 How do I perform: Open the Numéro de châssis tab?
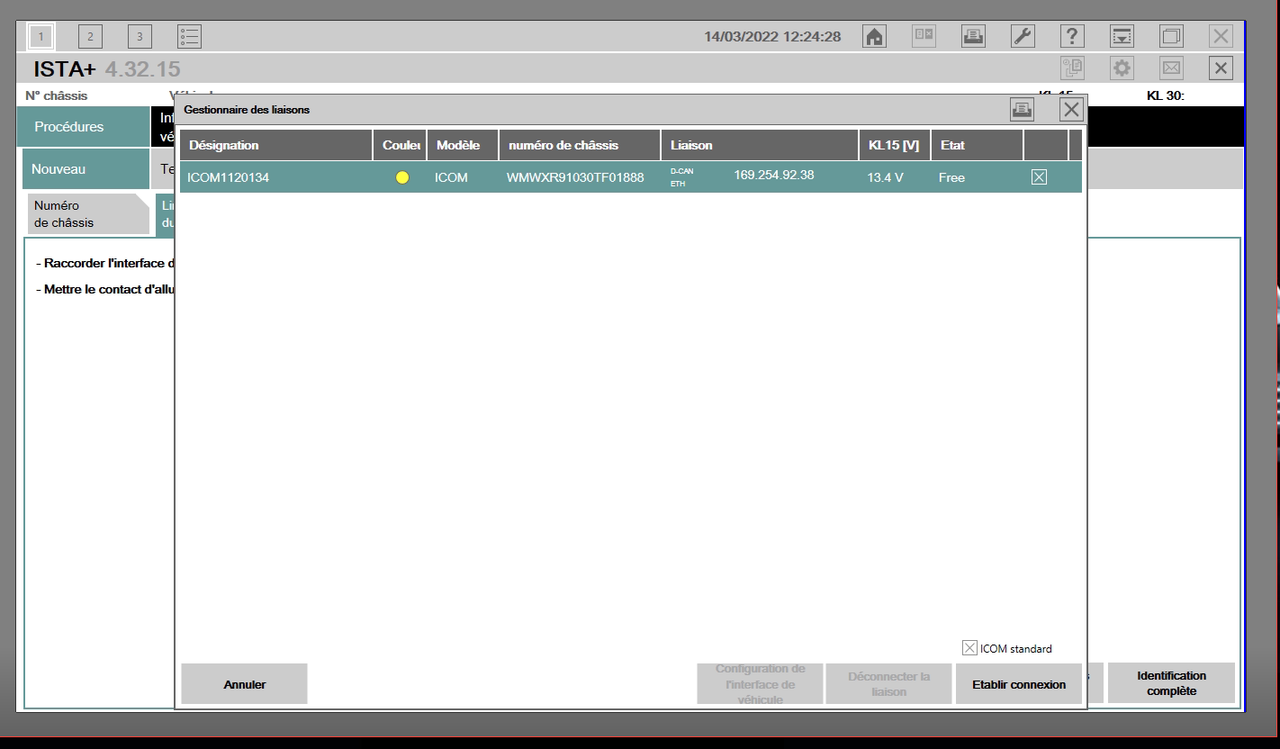(x=88, y=214)
